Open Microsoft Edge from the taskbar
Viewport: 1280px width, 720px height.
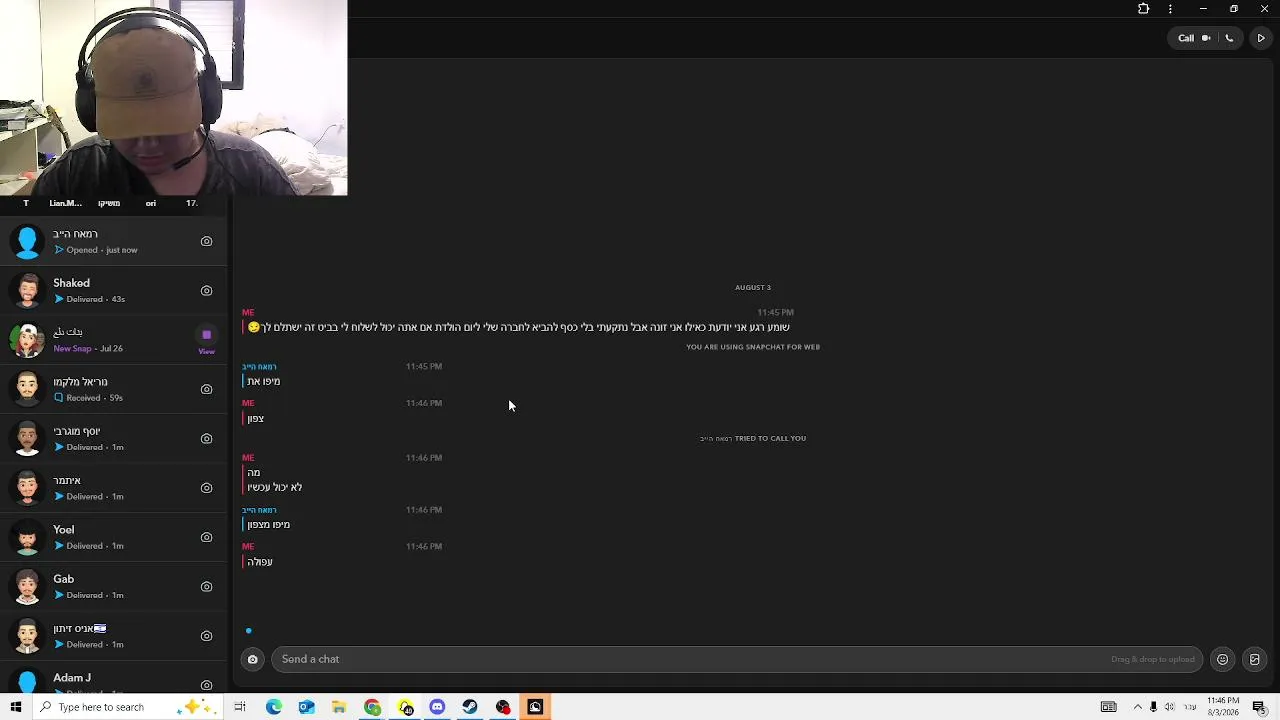point(274,707)
